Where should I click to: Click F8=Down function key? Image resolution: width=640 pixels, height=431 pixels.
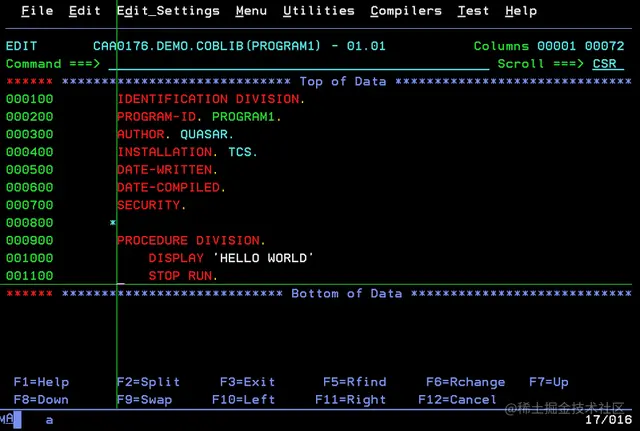(41, 400)
